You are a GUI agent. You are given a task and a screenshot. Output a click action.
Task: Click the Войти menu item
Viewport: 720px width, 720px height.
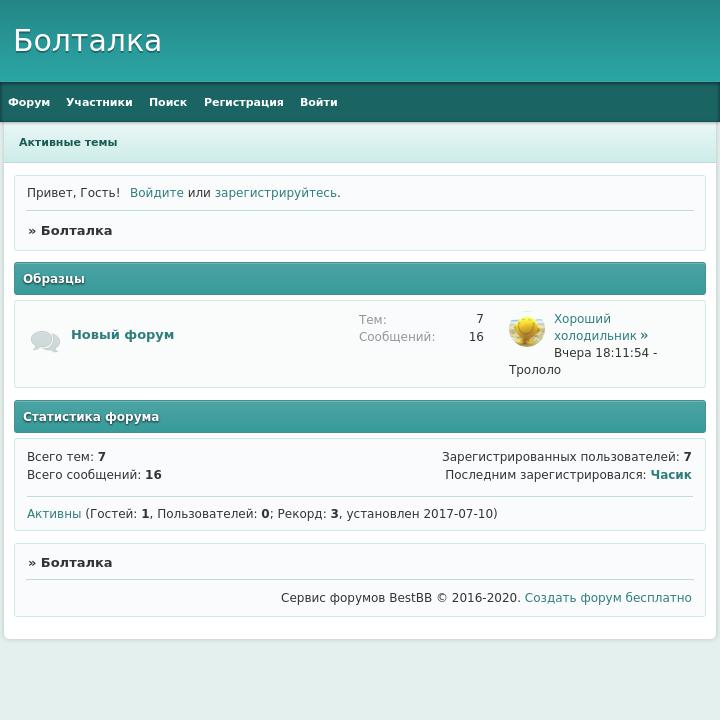319,102
